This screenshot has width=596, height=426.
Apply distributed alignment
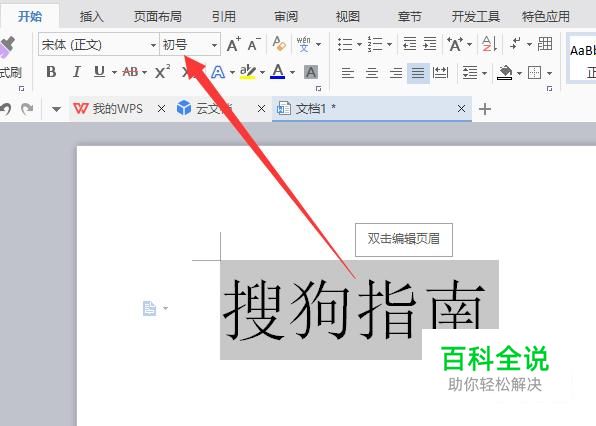tap(441, 73)
